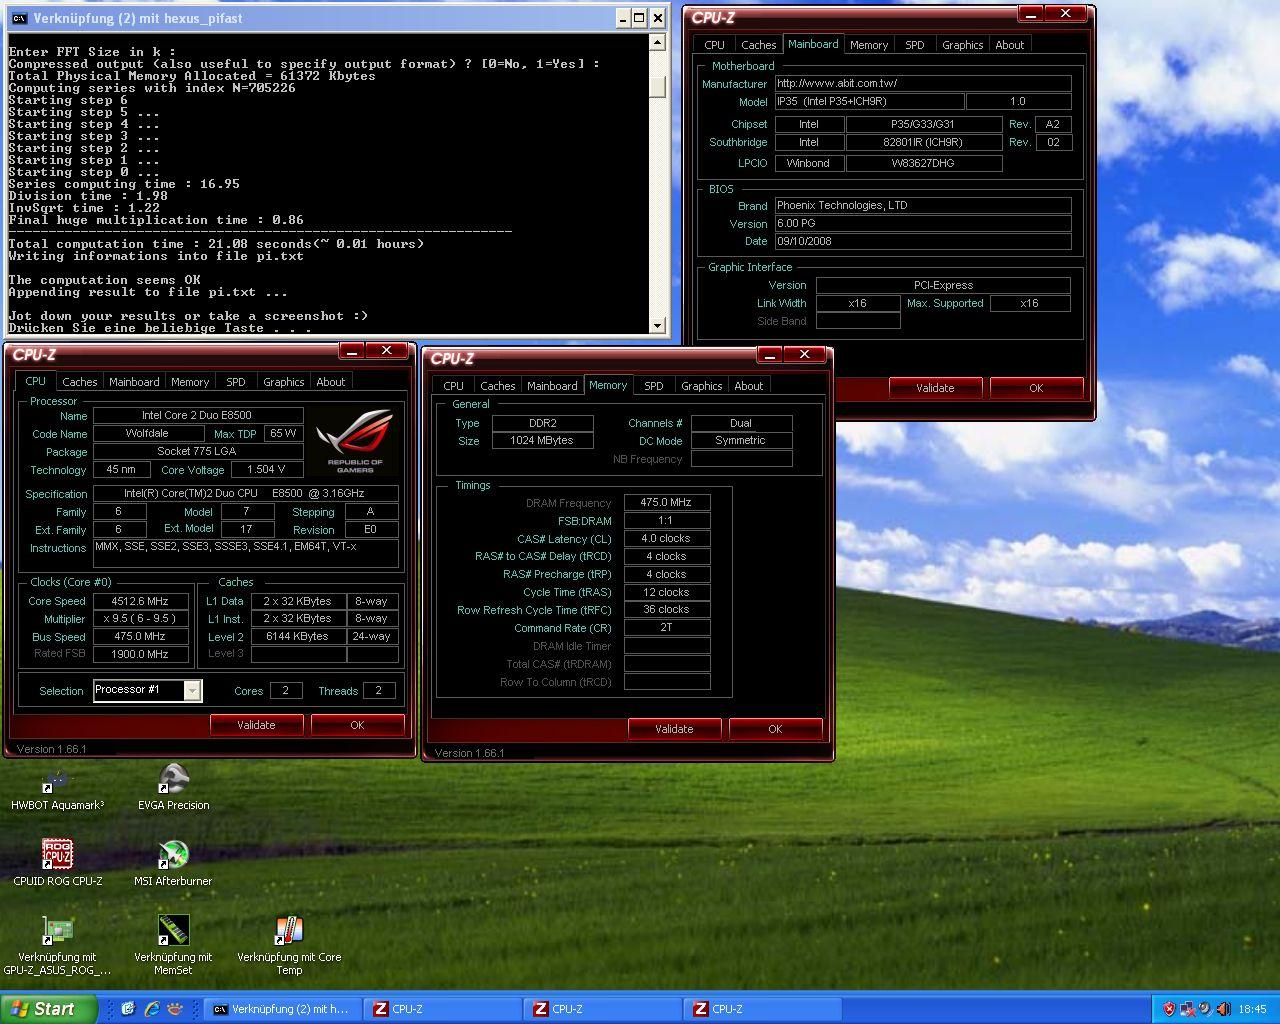The width and height of the screenshot is (1280, 1024).
Task: Switch to CPU tab in Mainboard window
Action: (715, 45)
